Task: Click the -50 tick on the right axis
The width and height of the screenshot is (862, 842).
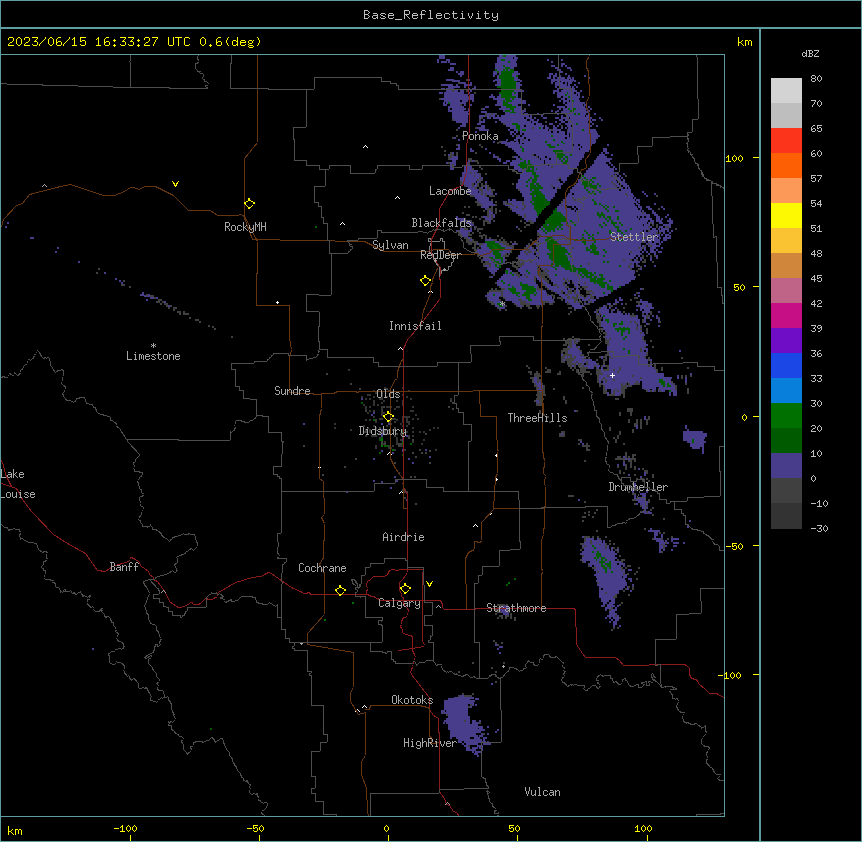Action: [x=734, y=546]
